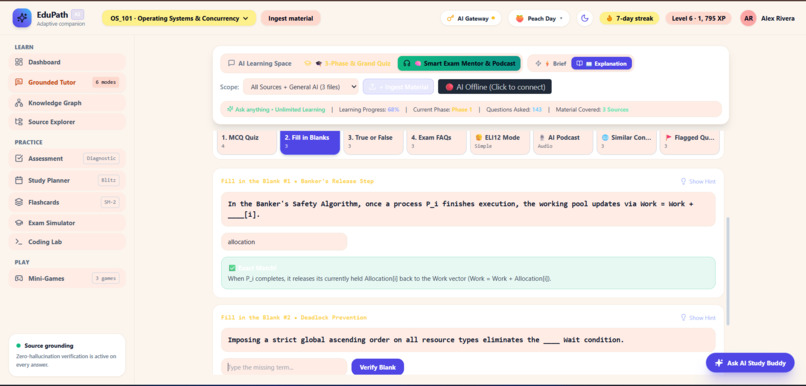Click the Source grounding status card
This screenshot has height=386, width=806.
click(67, 355)
